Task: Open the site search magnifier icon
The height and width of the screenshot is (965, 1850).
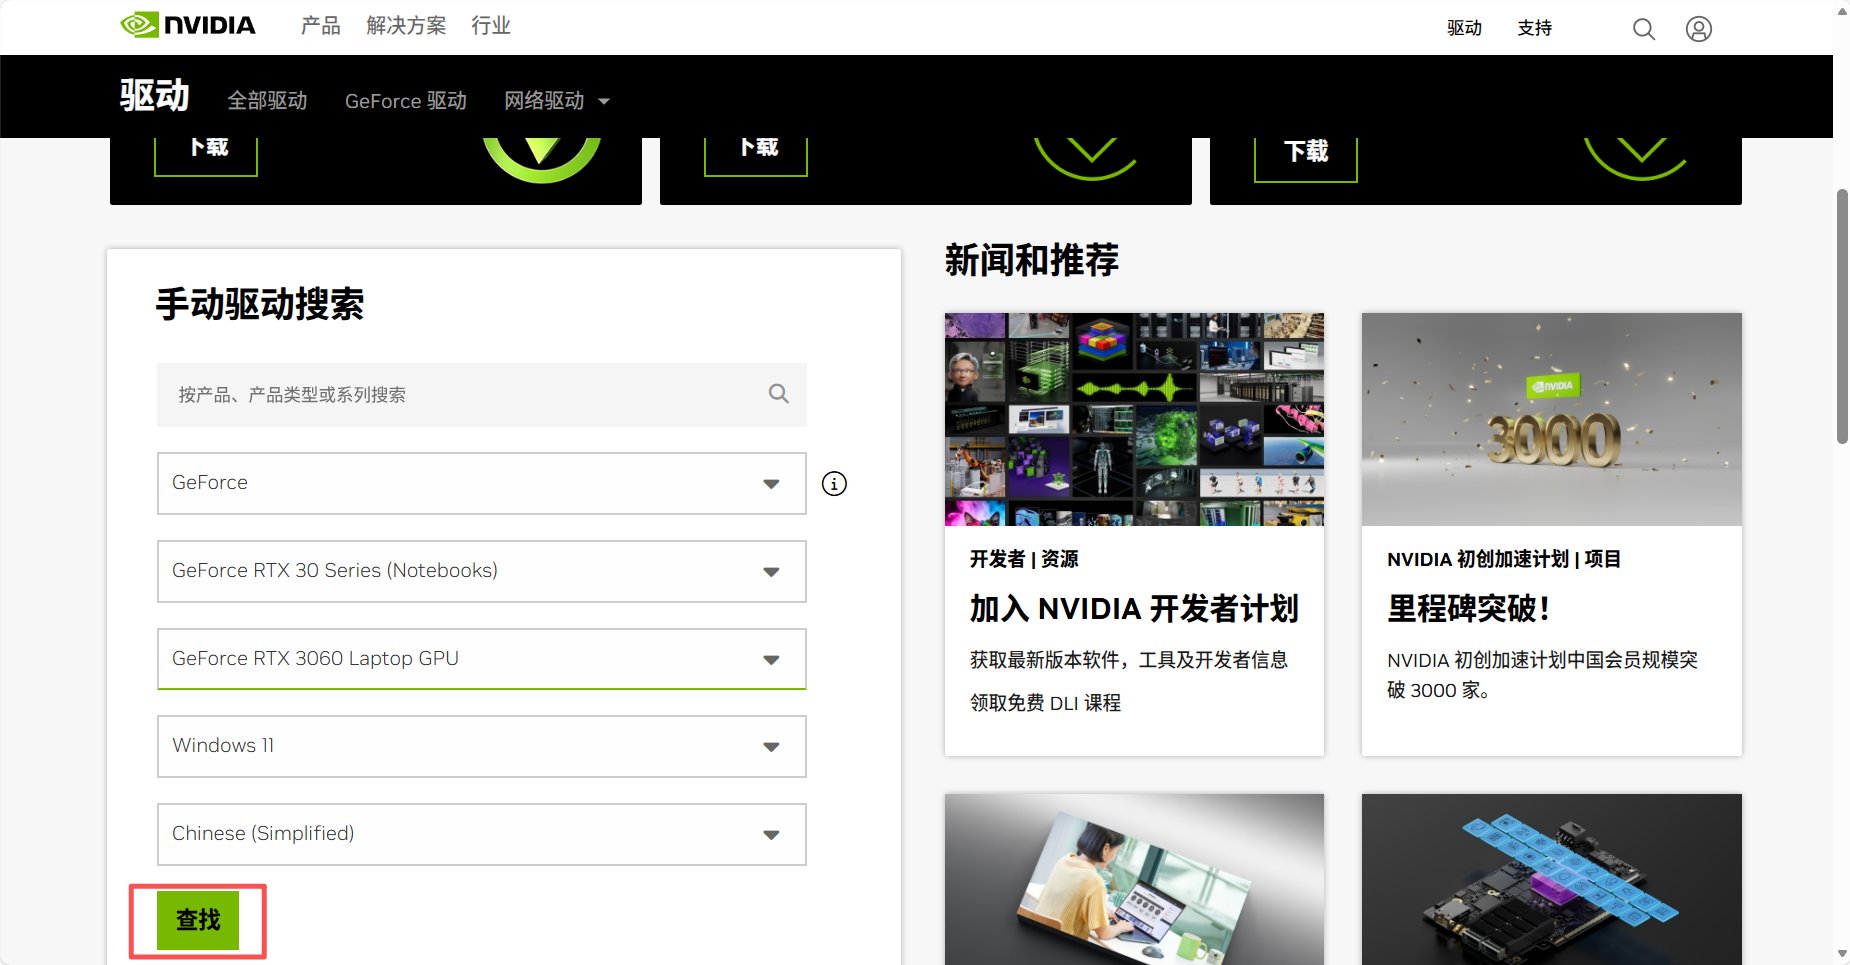Action: coord(1644,29)
